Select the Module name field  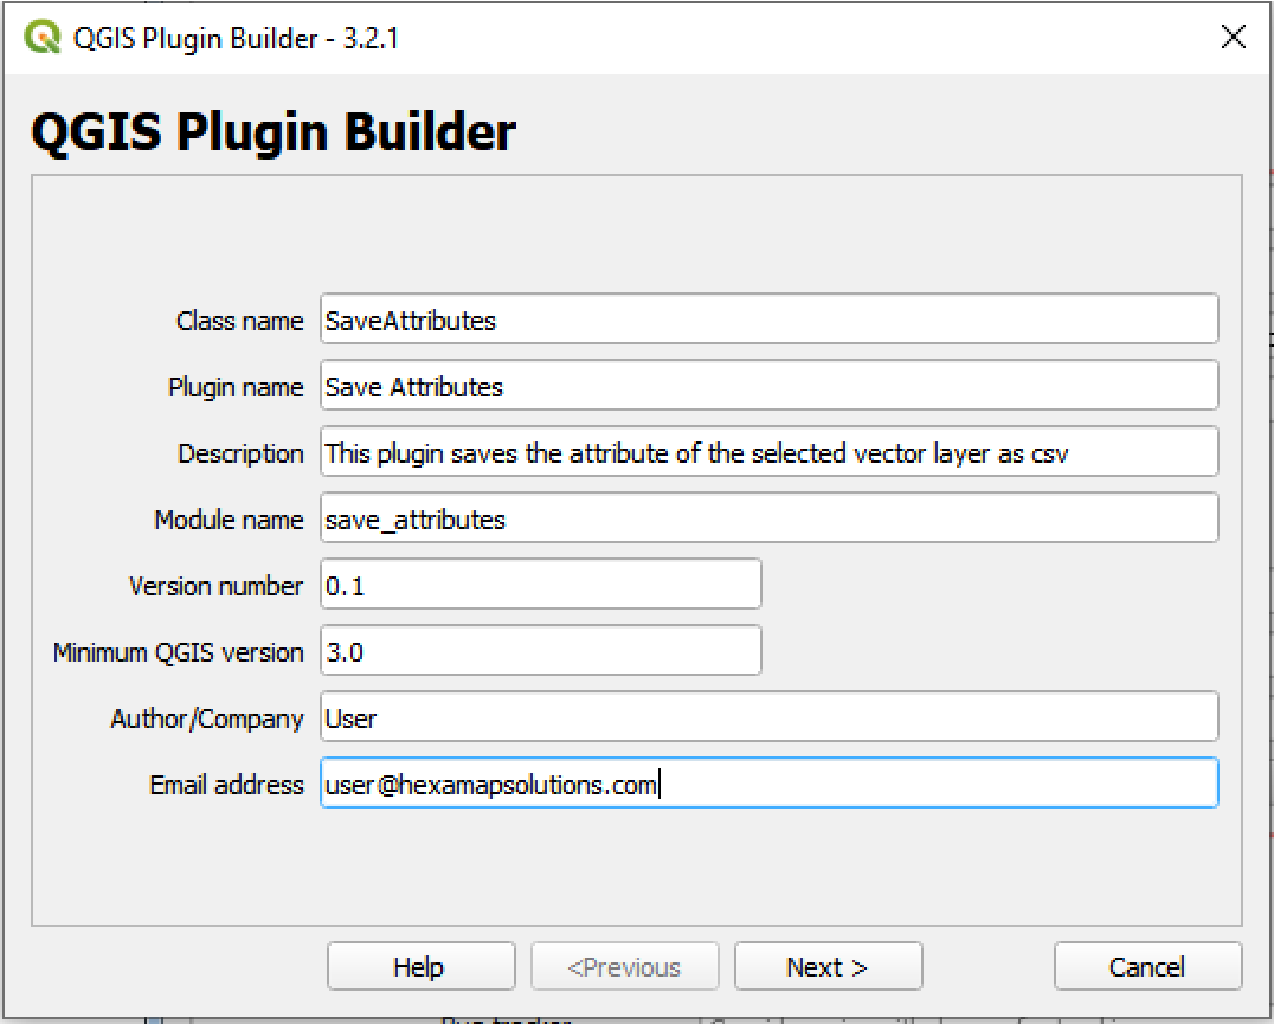769,518
